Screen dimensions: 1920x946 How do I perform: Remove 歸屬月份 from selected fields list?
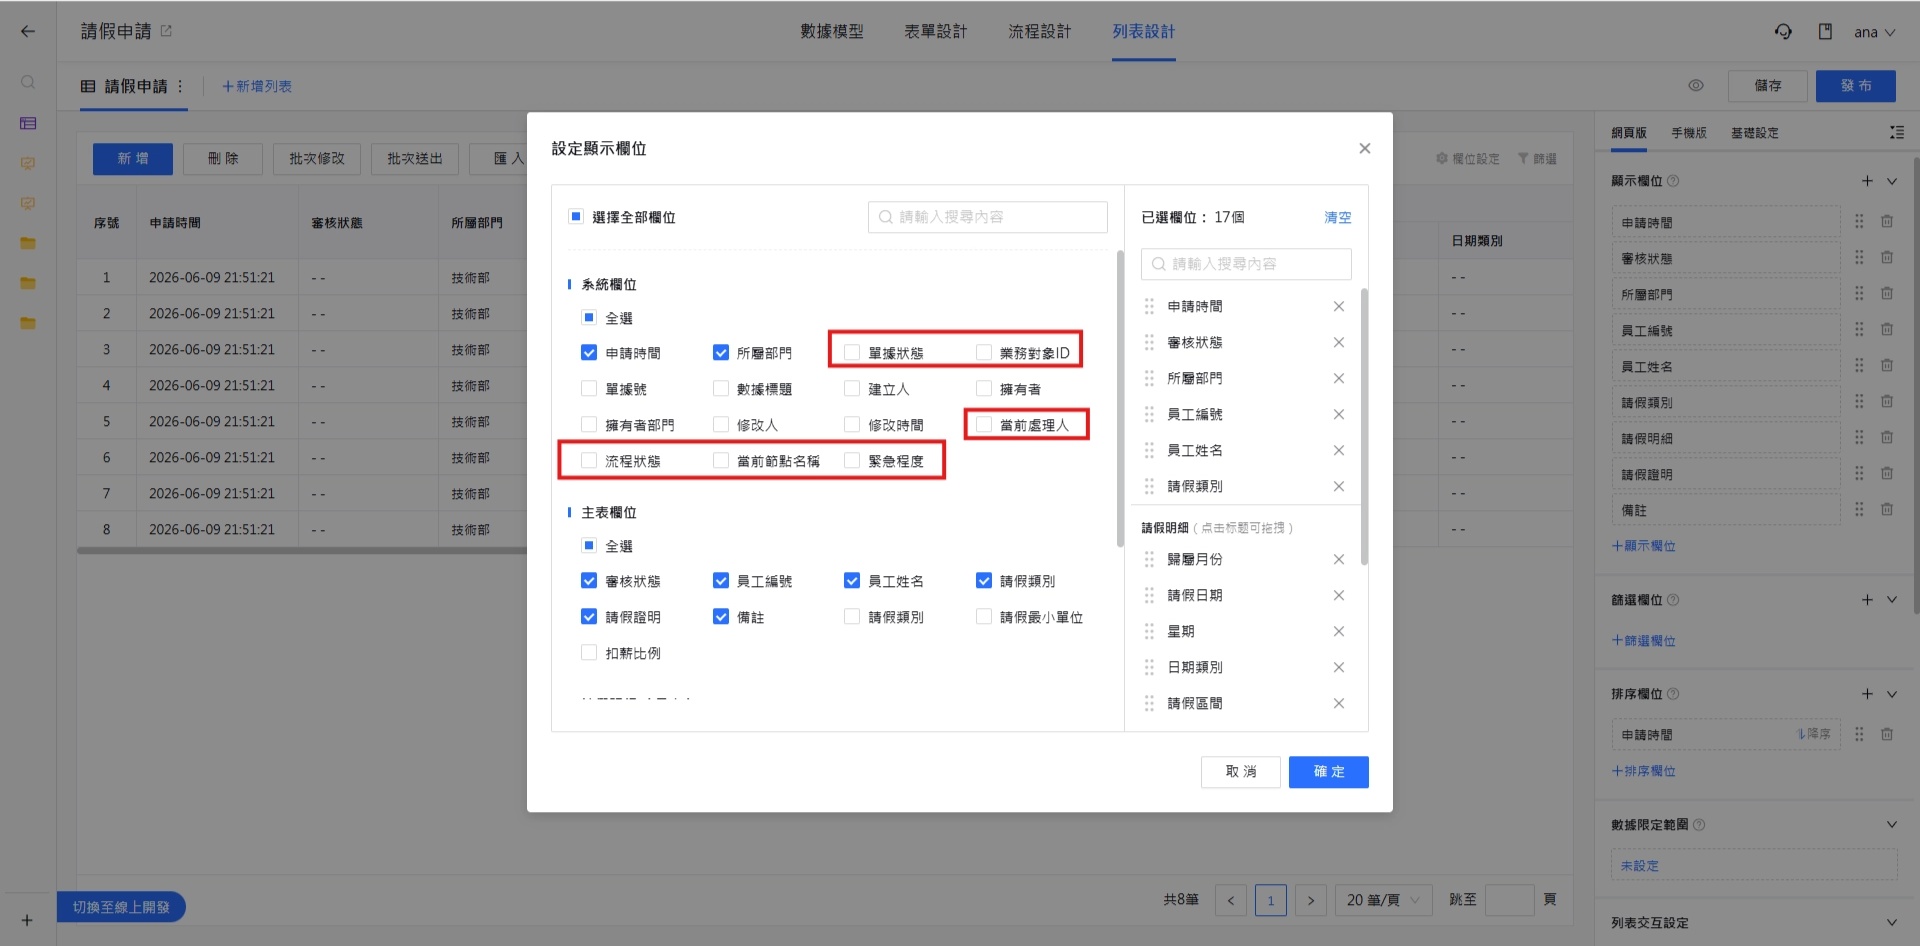pos(1338,559)
